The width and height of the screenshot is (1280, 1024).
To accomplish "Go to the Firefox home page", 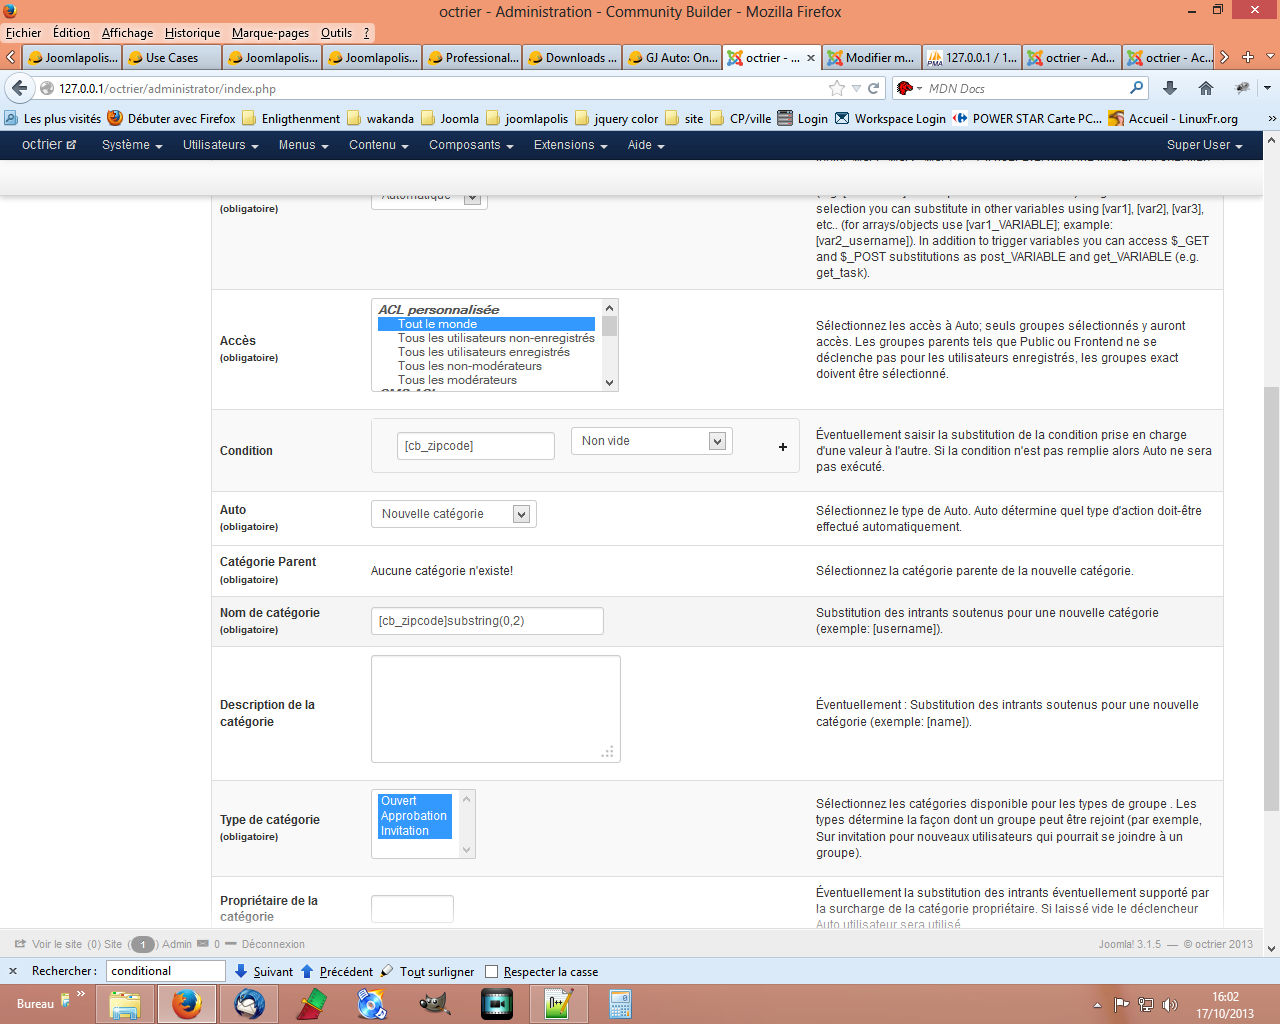I will point(1206,88).
